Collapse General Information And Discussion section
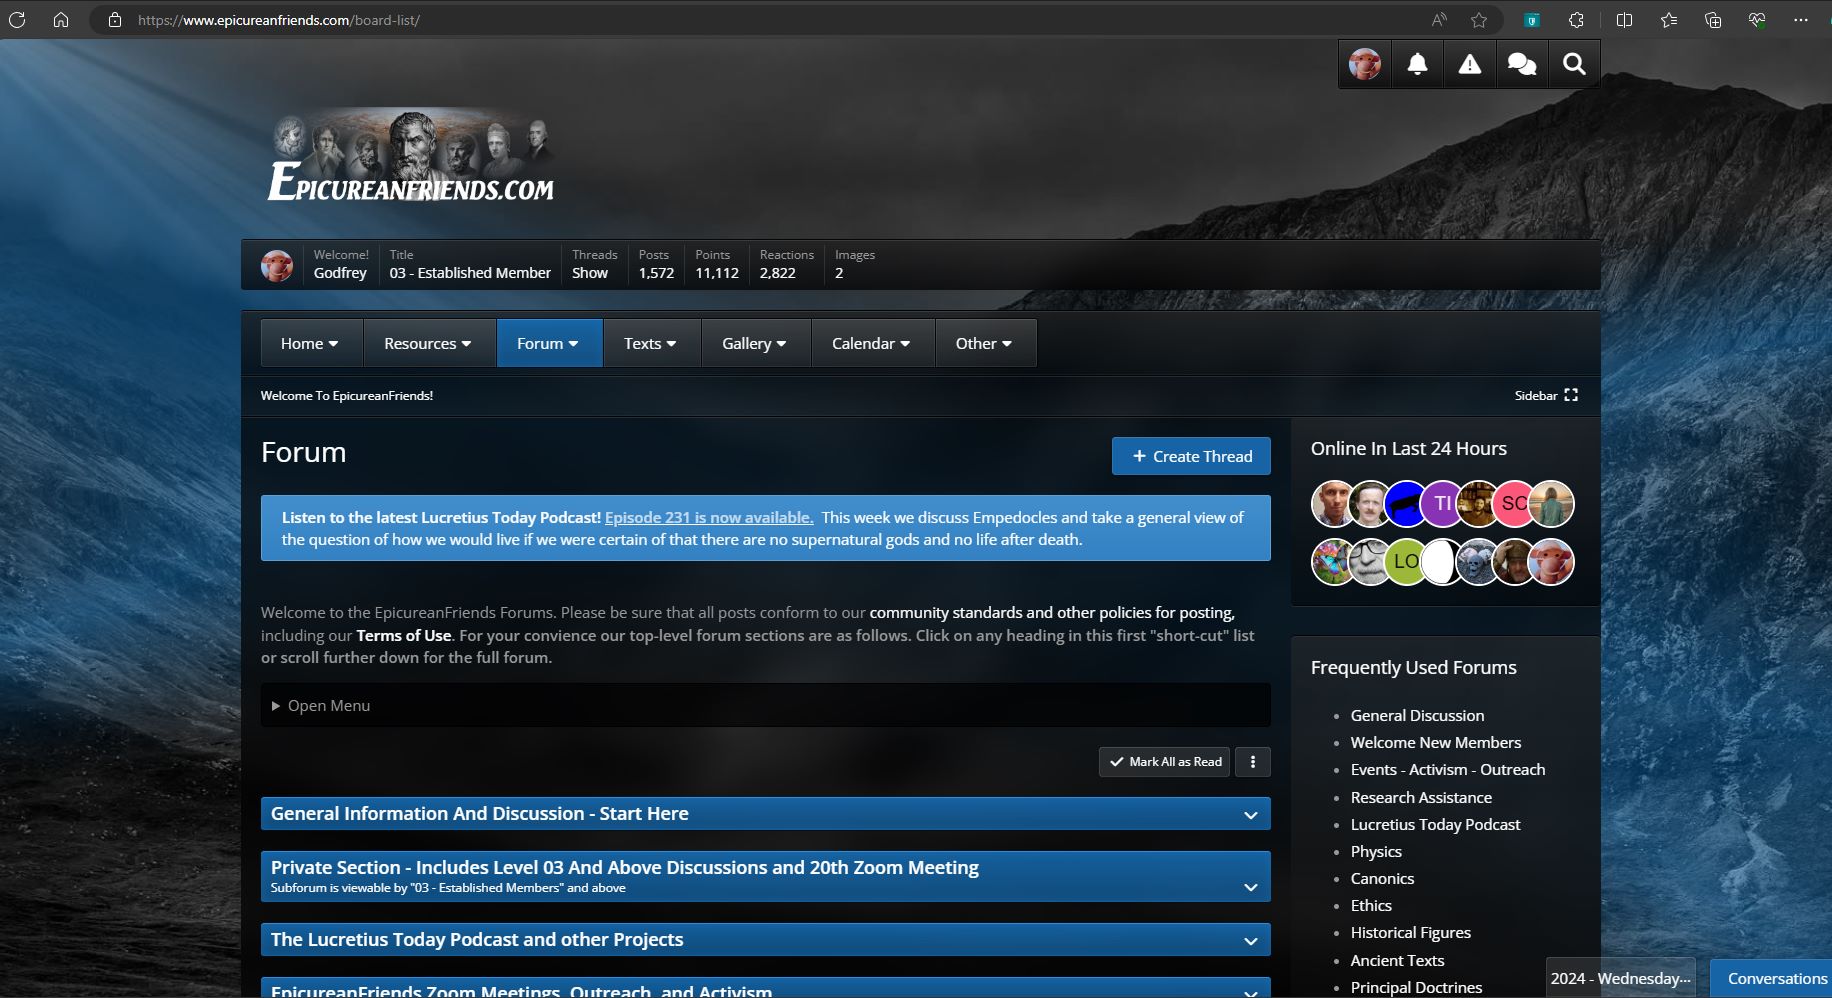Image resolution: width=1832 pixels, height=998 pixels. point(1250,815)
